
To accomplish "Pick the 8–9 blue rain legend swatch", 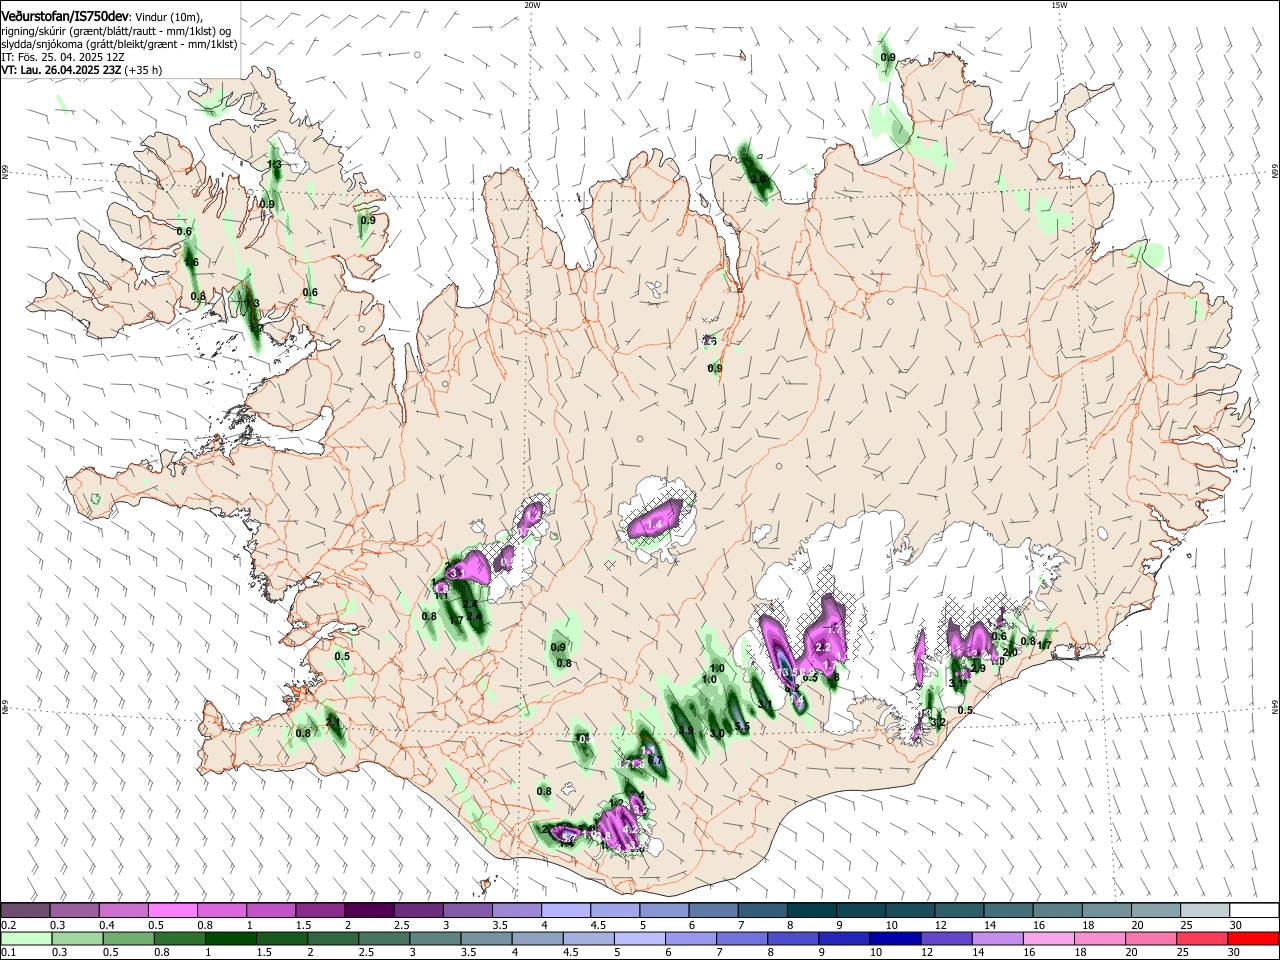I will tap(793, 938).
